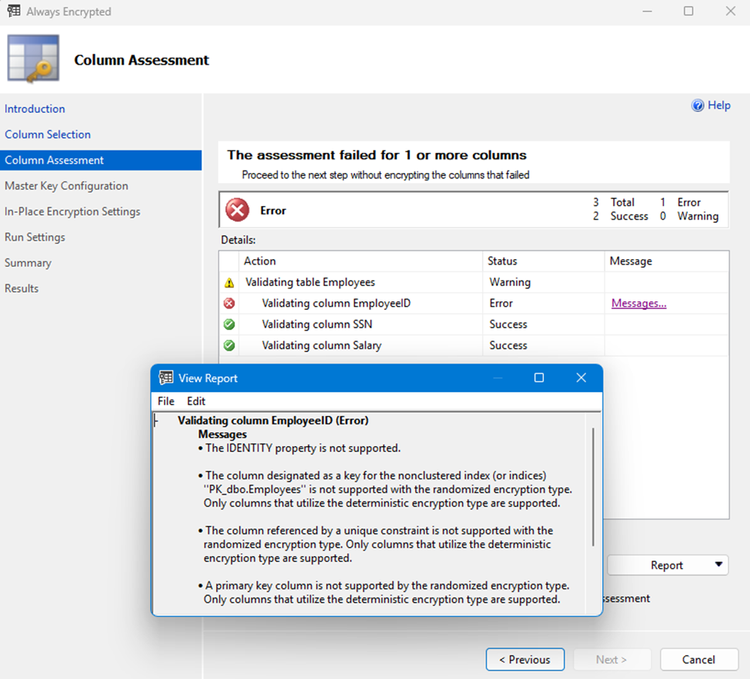This screenshot has height=679, width=750.
Task: Select the Validating column Salary row
Action: 474,345
